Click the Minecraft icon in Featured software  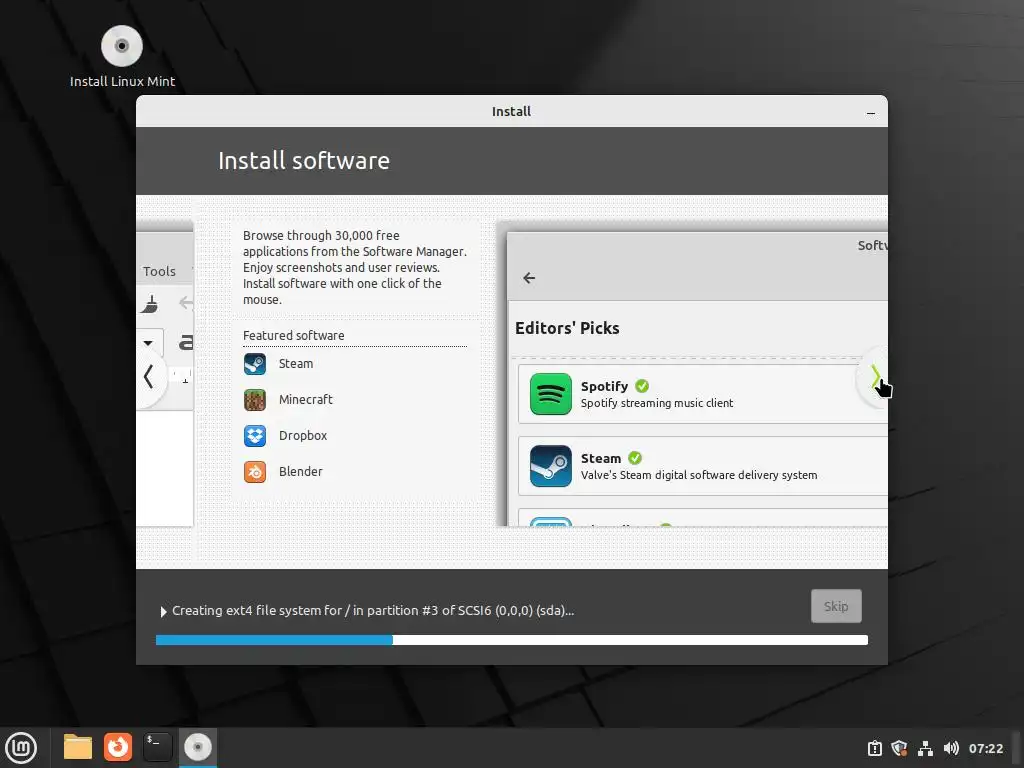255,400
